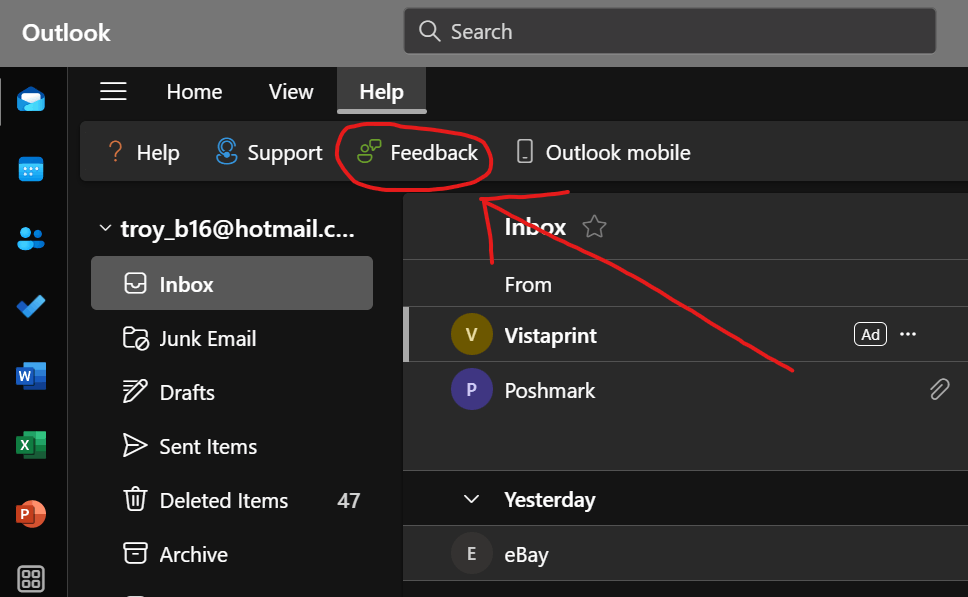Viewport: 968px width, 597px height.
Task: Open the eBay email
Action: (685, 553)
